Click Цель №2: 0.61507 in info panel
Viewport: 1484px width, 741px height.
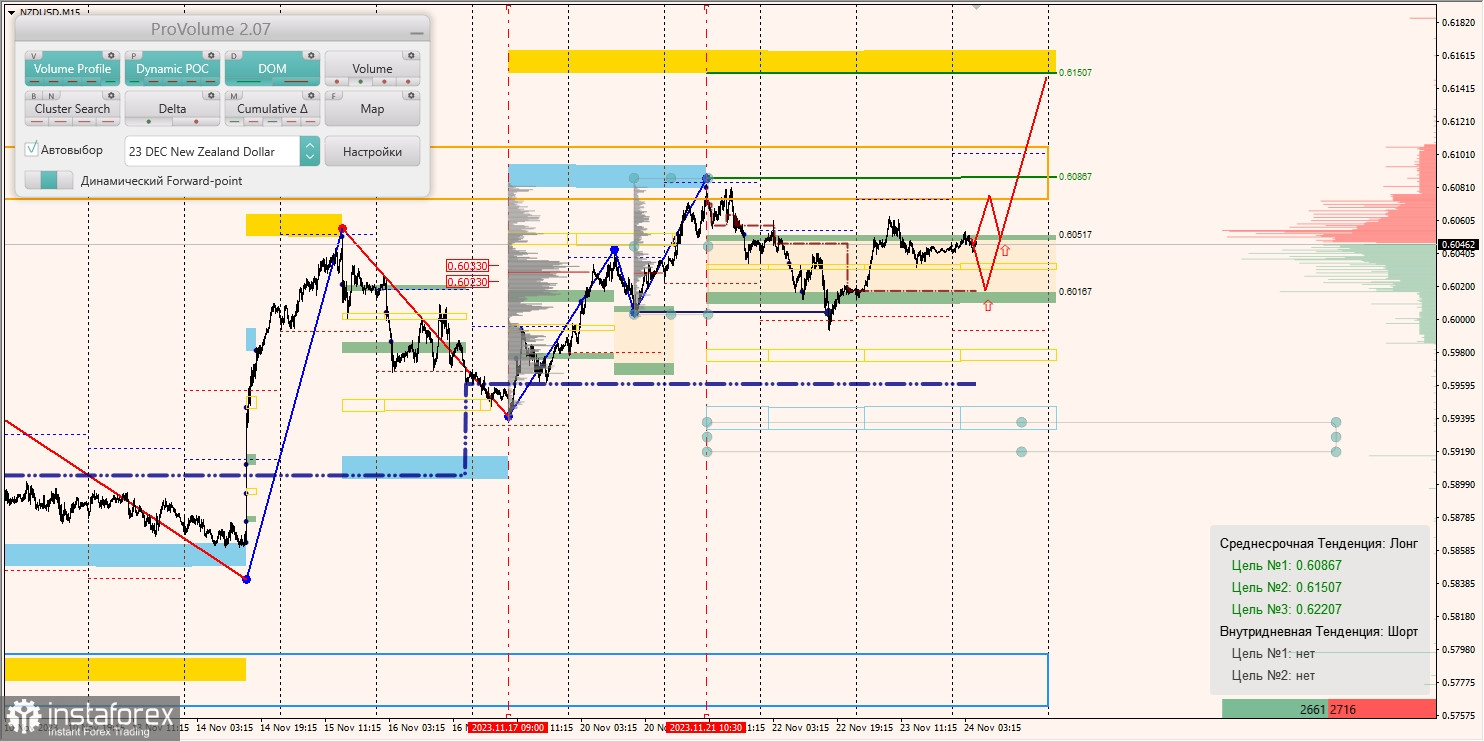coord(1286,587)
